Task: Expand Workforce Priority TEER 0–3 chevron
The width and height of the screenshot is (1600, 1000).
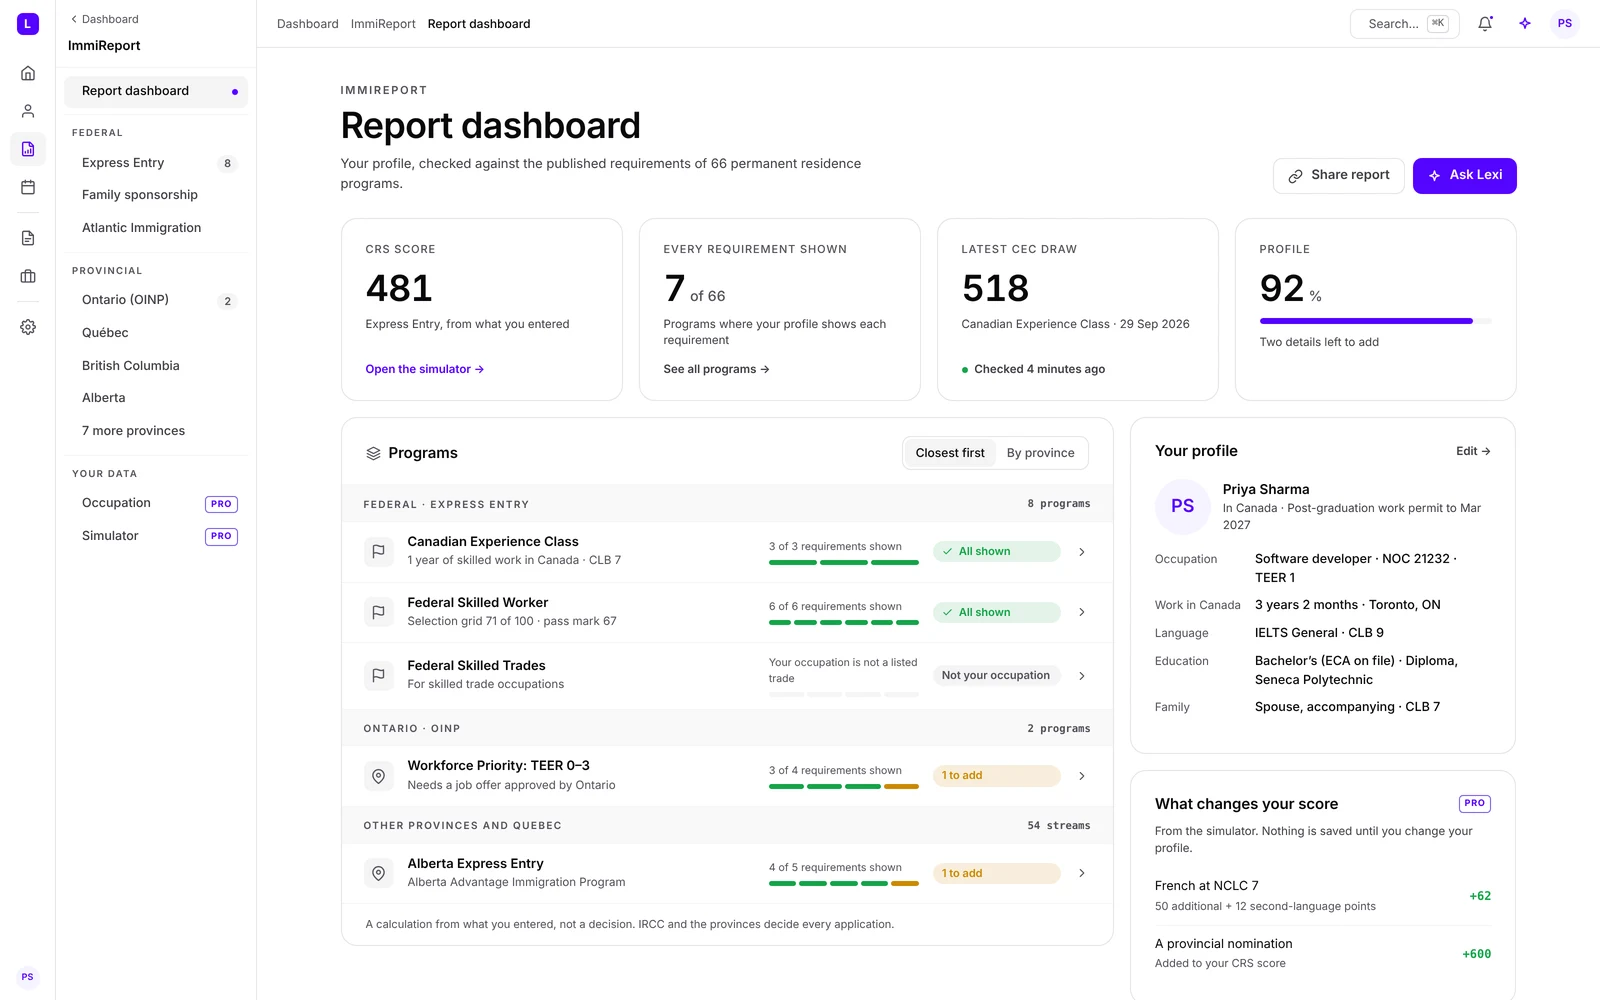Action: pyautogui.click(x=1082, y=776)
